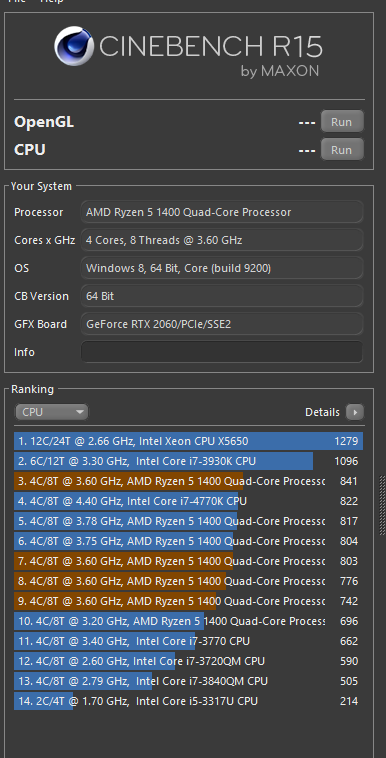Select the Ryzen entry scoring 776
386x758 pixels.
click(x=189, y=581)
